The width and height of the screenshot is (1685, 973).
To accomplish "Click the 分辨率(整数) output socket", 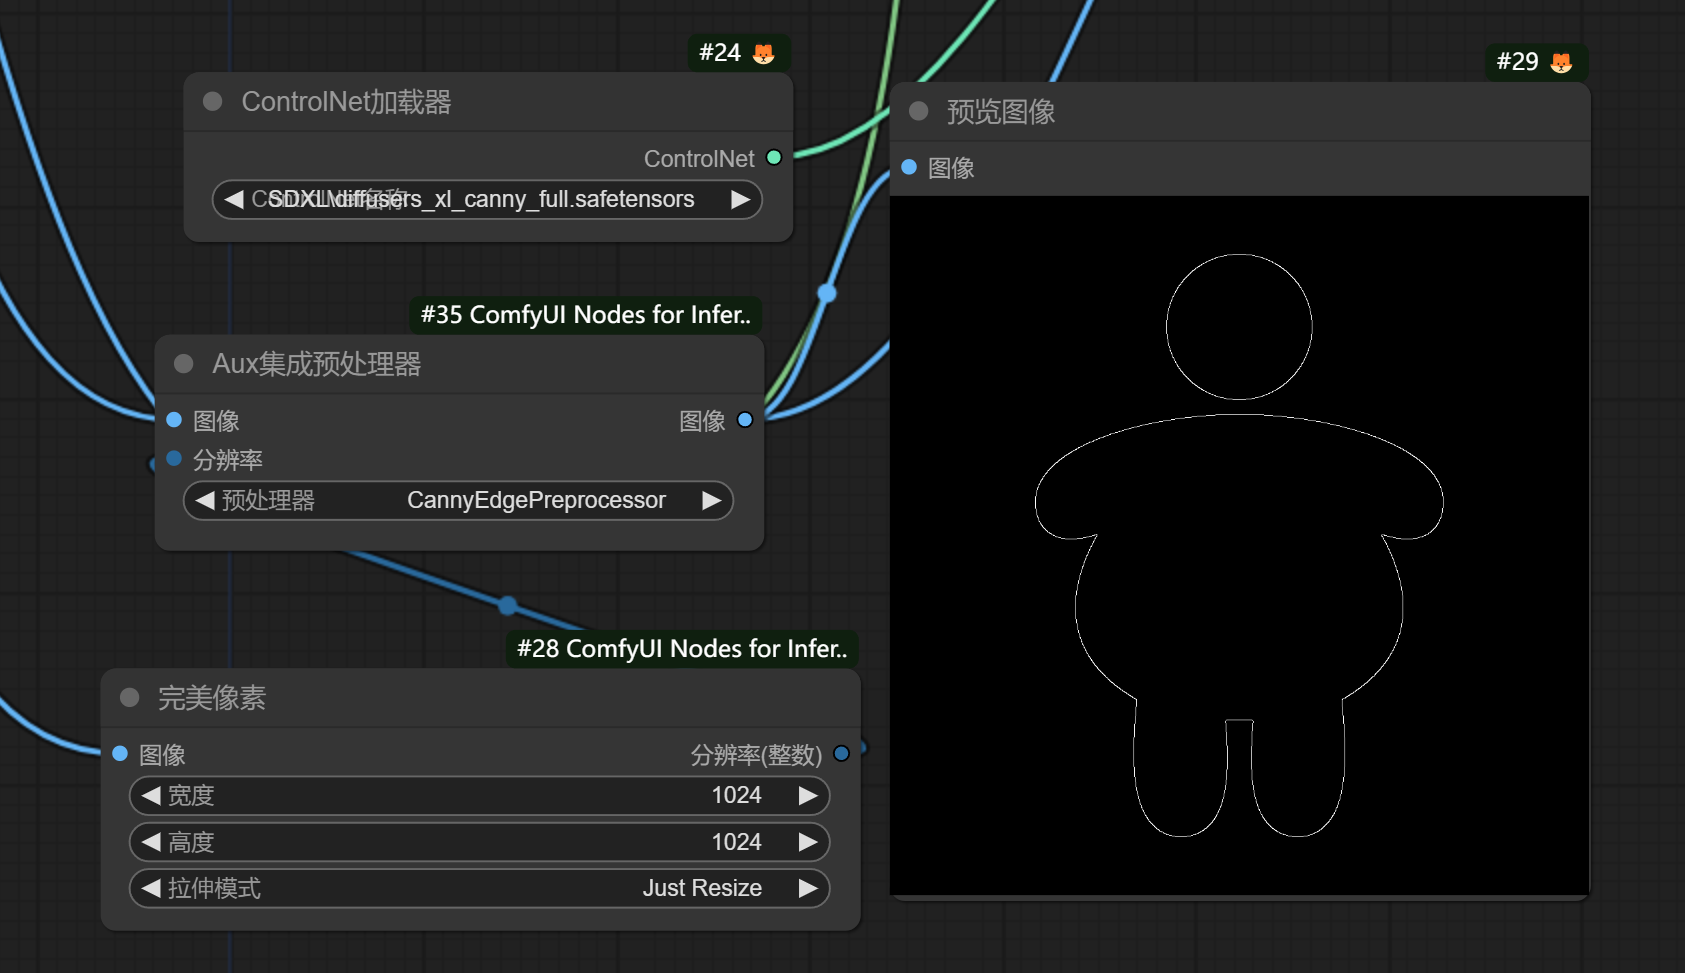I will point(841,753).
